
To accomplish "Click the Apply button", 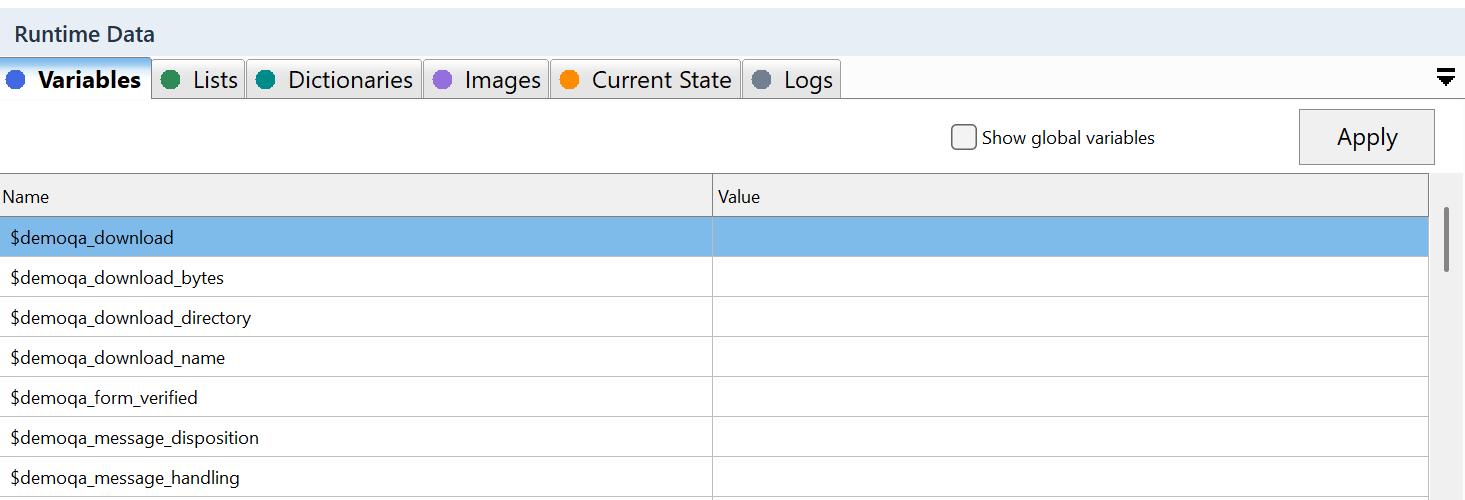I will click(x=1367, y=137).
